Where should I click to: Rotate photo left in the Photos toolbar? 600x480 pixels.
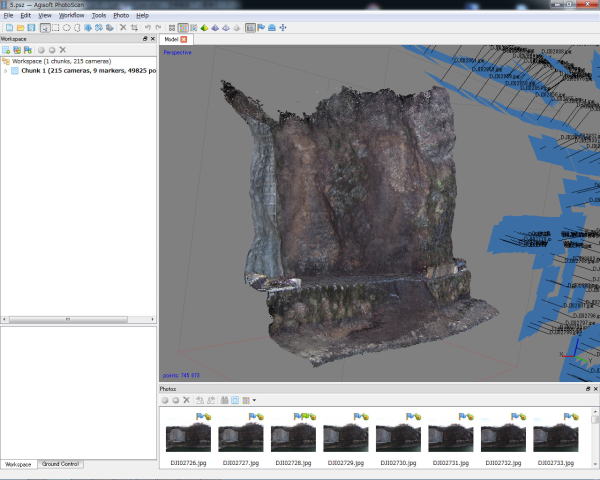[200, 400]
